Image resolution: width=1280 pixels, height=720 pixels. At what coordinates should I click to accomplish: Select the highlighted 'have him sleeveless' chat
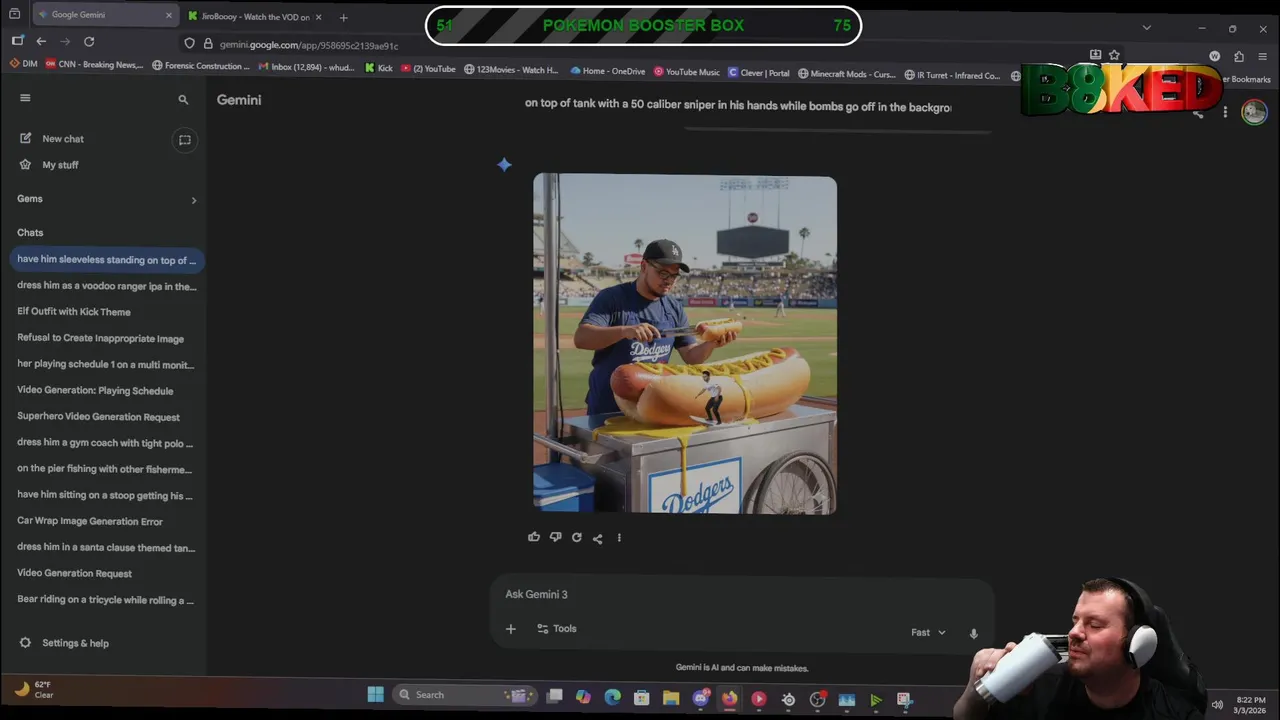pyautogui.click(x=106, y=260)
